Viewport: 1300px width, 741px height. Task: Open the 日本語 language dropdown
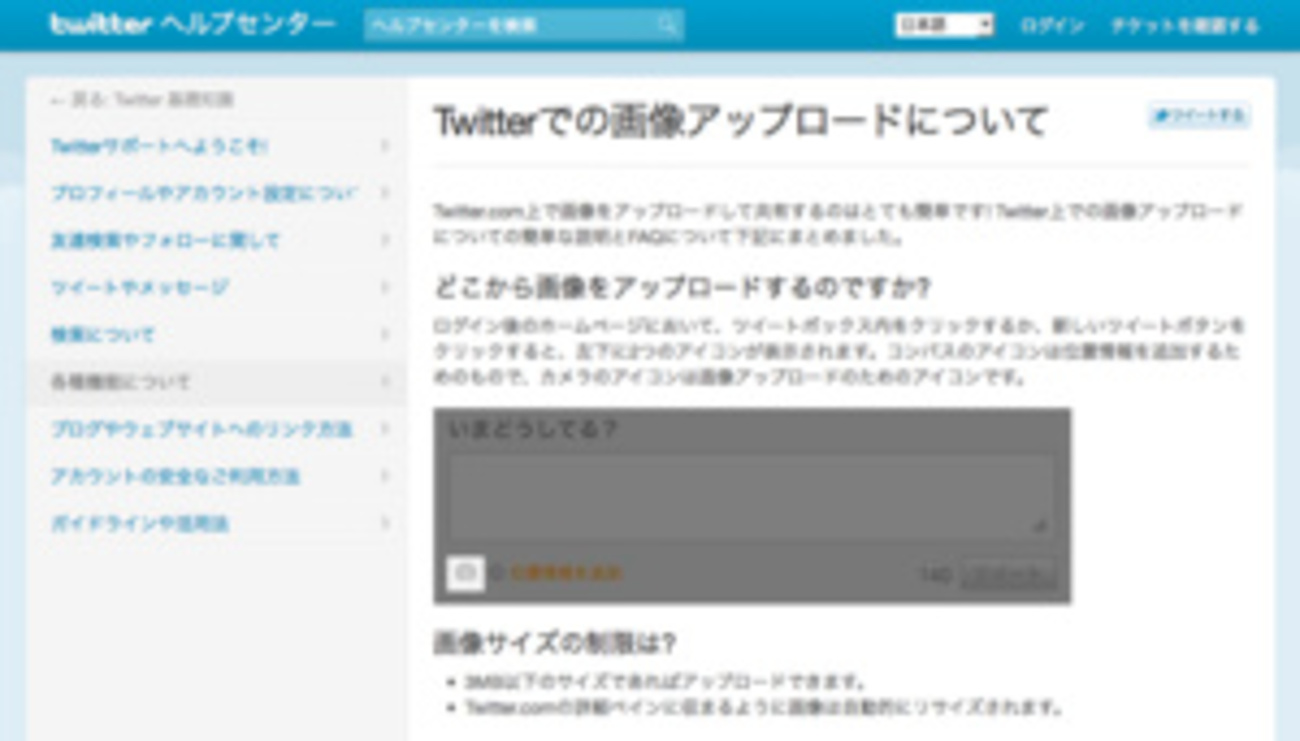[x=944, y=25]
